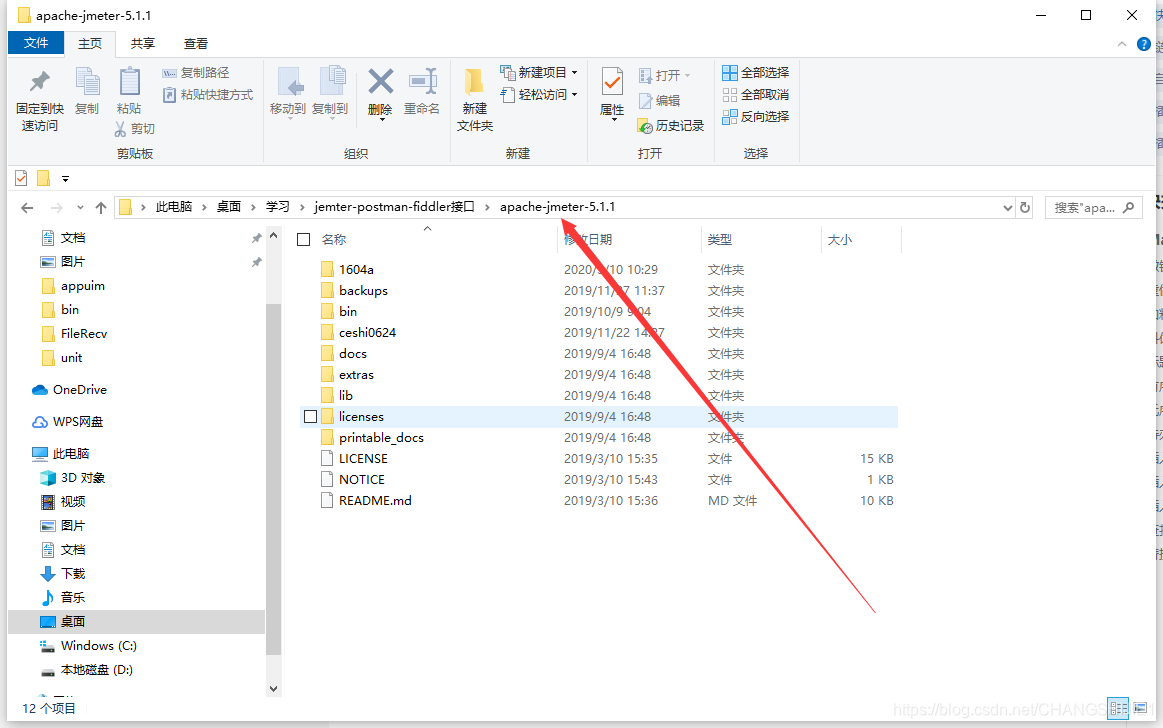The image size is (1163, 728).
Task: Click 桌面 in the breadcrumb path
Action: point(228,207)
